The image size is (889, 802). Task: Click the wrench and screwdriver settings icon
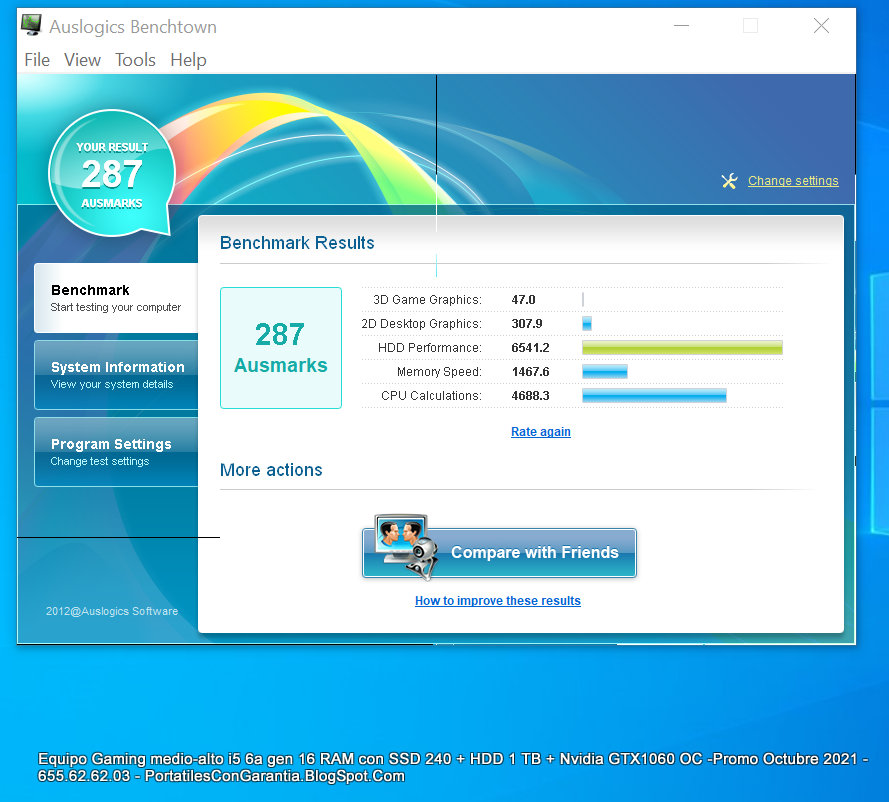(729, 181)
